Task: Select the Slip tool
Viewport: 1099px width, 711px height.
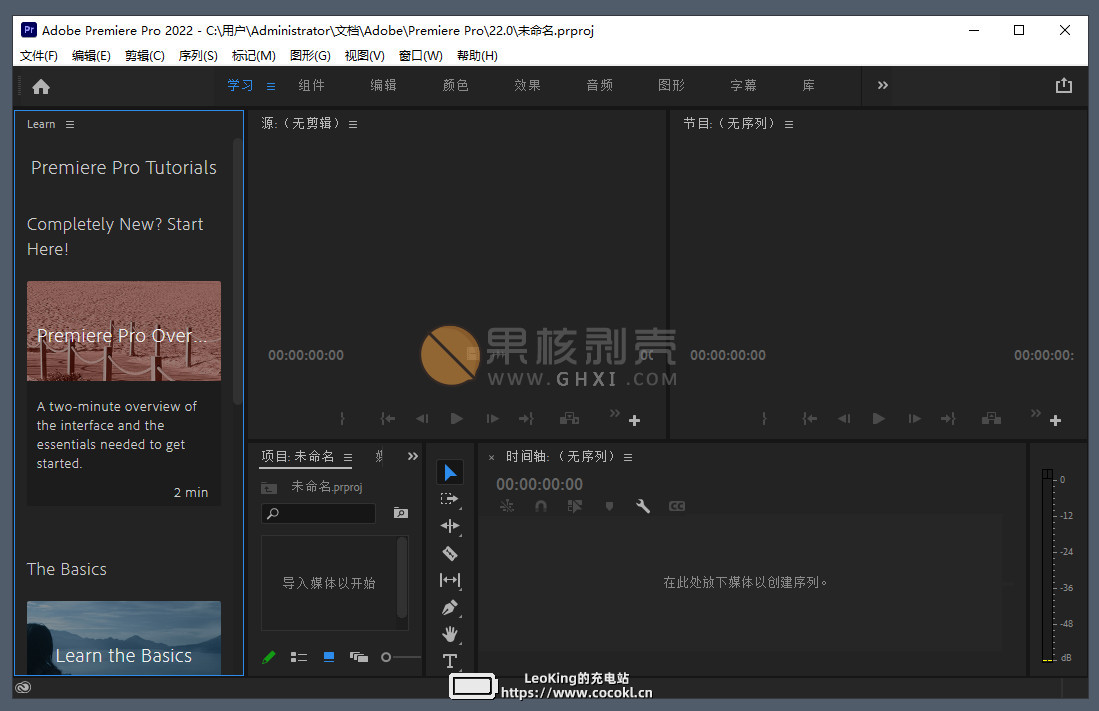Action: click(x=449, y=580)
